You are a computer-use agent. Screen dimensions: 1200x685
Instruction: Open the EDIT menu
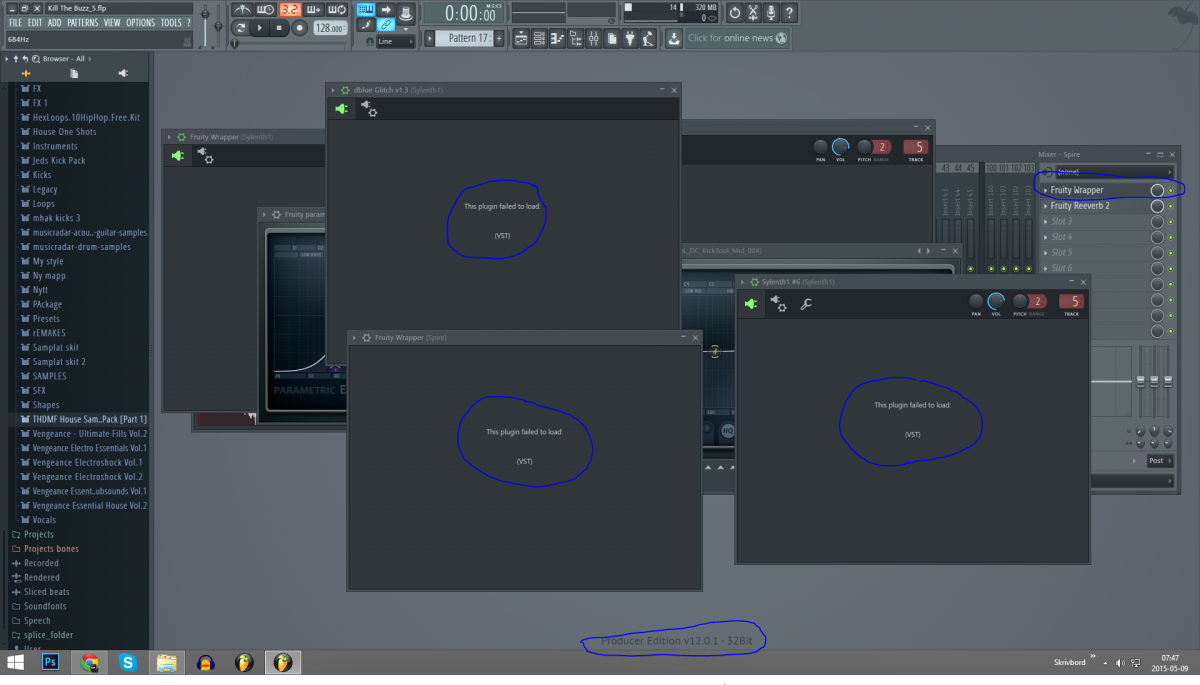pos(35,23)
